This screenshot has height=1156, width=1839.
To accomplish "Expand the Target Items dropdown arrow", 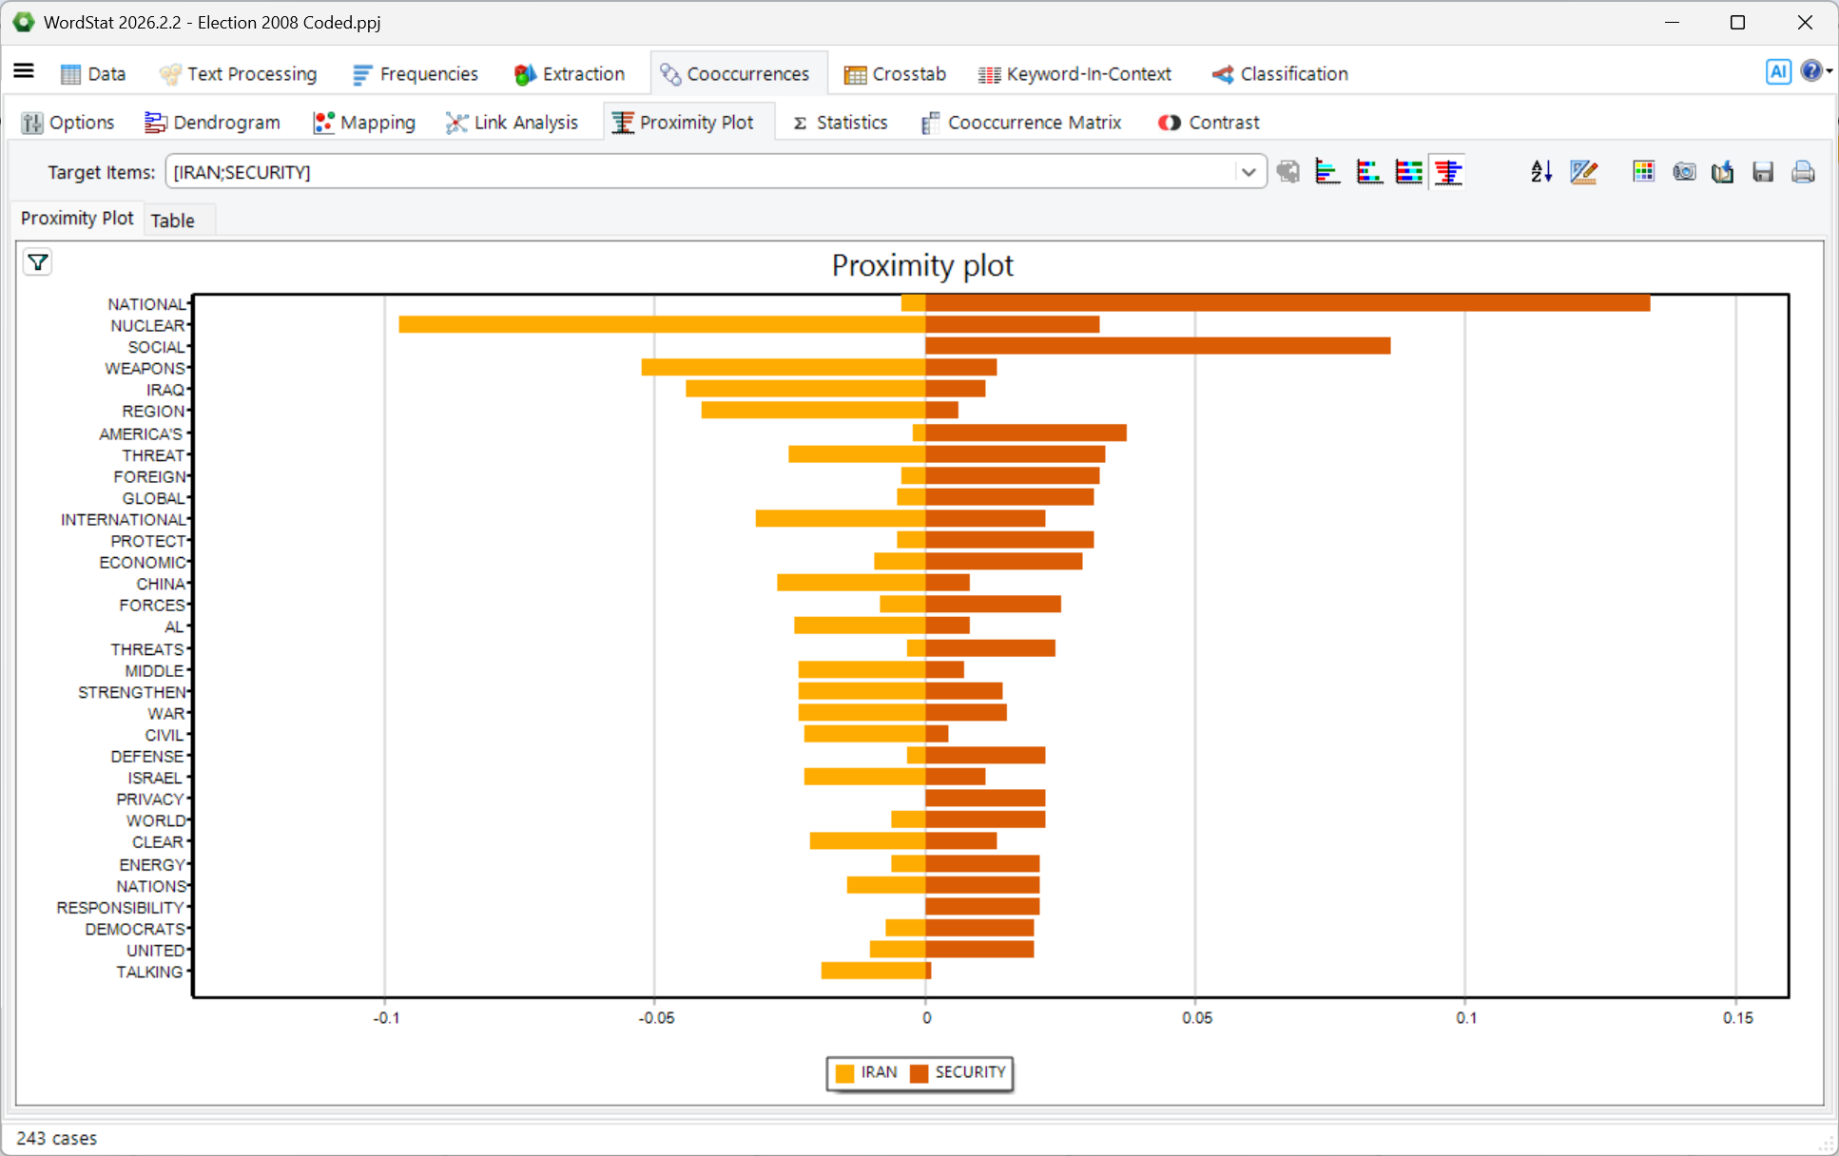I will coord(1248,172).
